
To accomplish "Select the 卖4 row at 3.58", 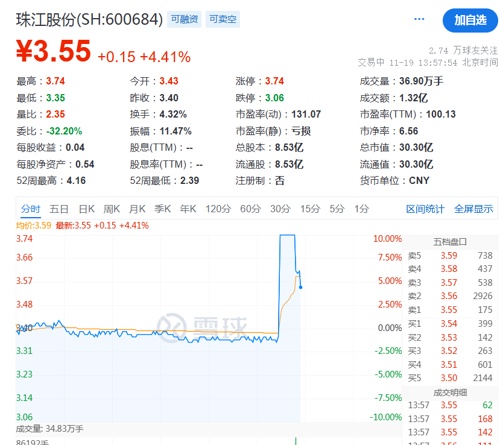I will pyautogui.click(x=450, y=269).
